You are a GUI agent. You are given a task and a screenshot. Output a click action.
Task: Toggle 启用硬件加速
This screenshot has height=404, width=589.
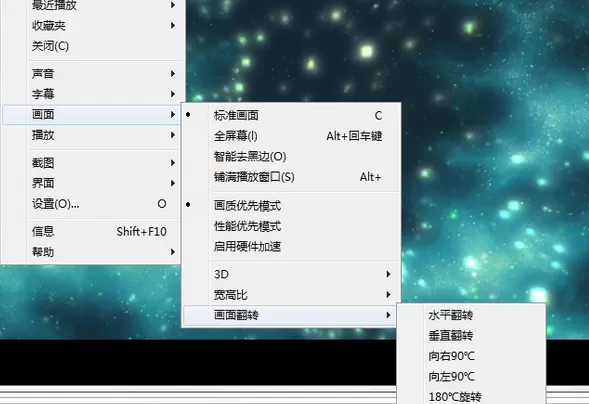[x=291, y=246]
